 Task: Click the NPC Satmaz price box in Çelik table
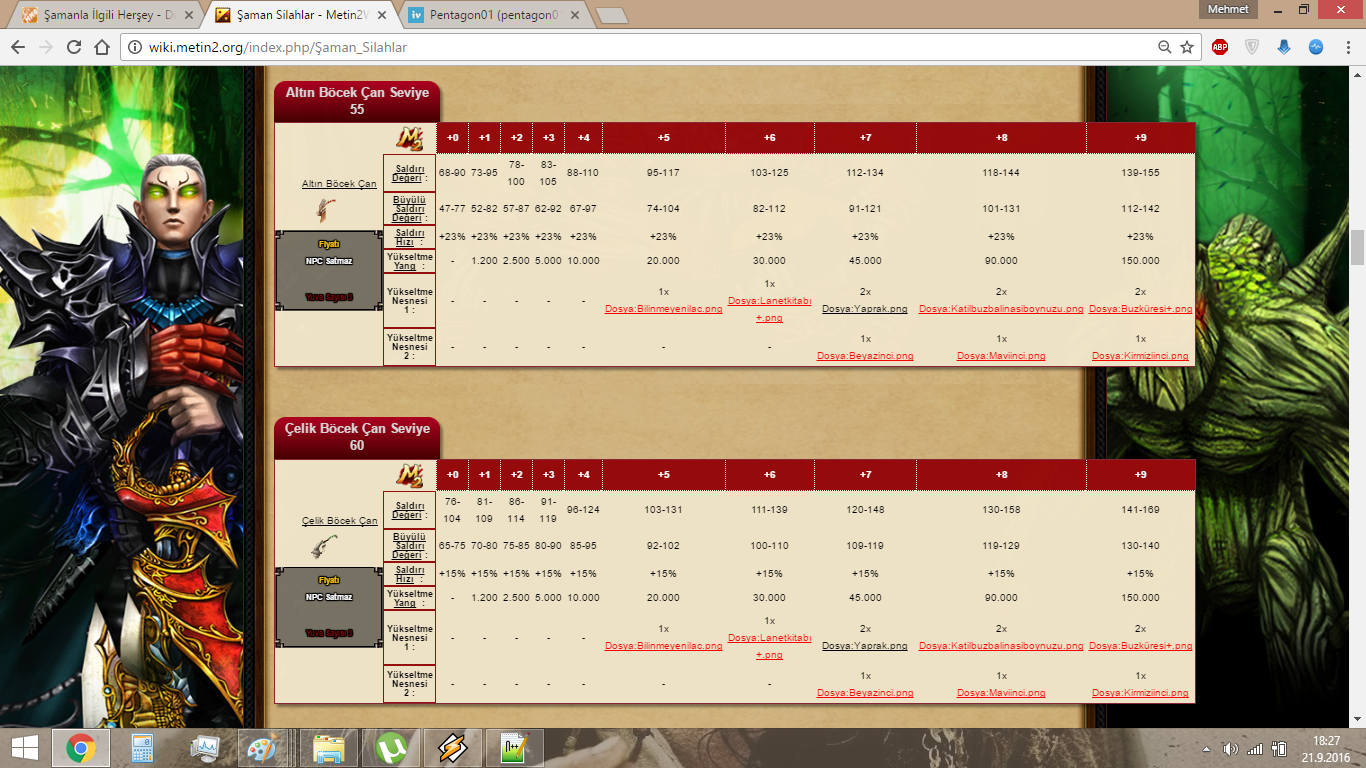click(x=329, y=607)
